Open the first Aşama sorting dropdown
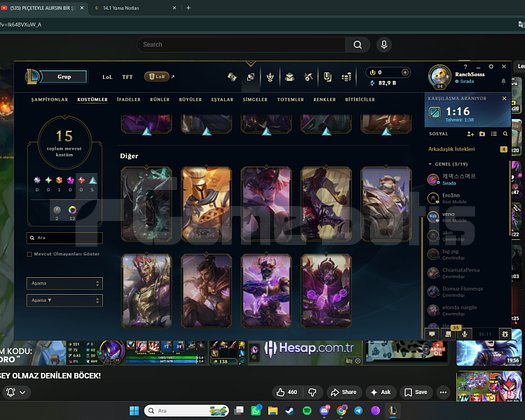The height and width of the screenshot is (420, 525). click(64, 283)
